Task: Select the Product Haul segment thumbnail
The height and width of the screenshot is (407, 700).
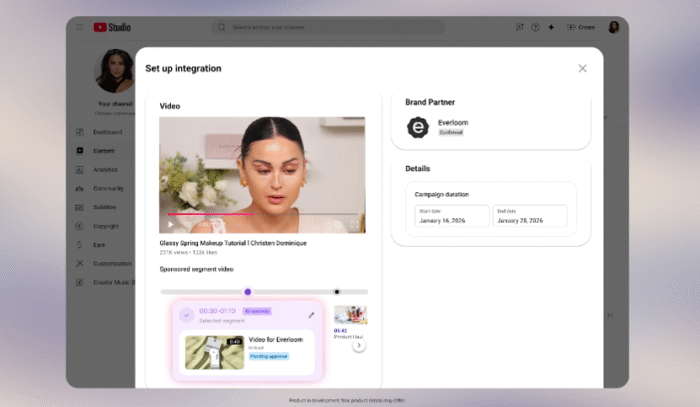Action: point(350,315)
